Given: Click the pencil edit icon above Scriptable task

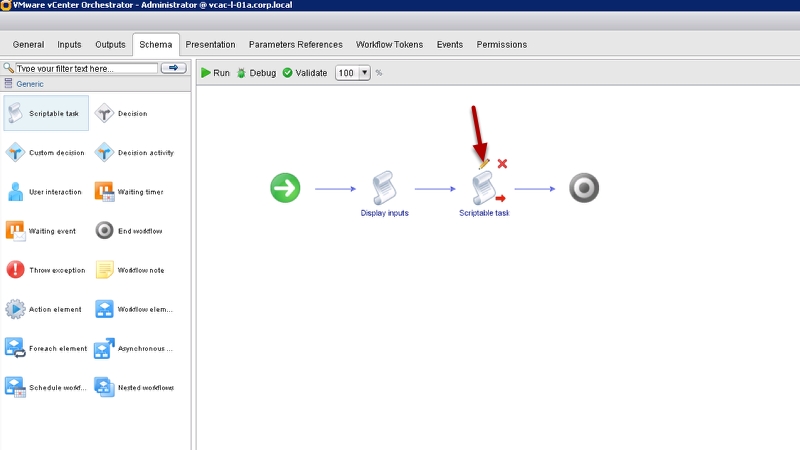Looking at the screenshot, I should point(484,162).
